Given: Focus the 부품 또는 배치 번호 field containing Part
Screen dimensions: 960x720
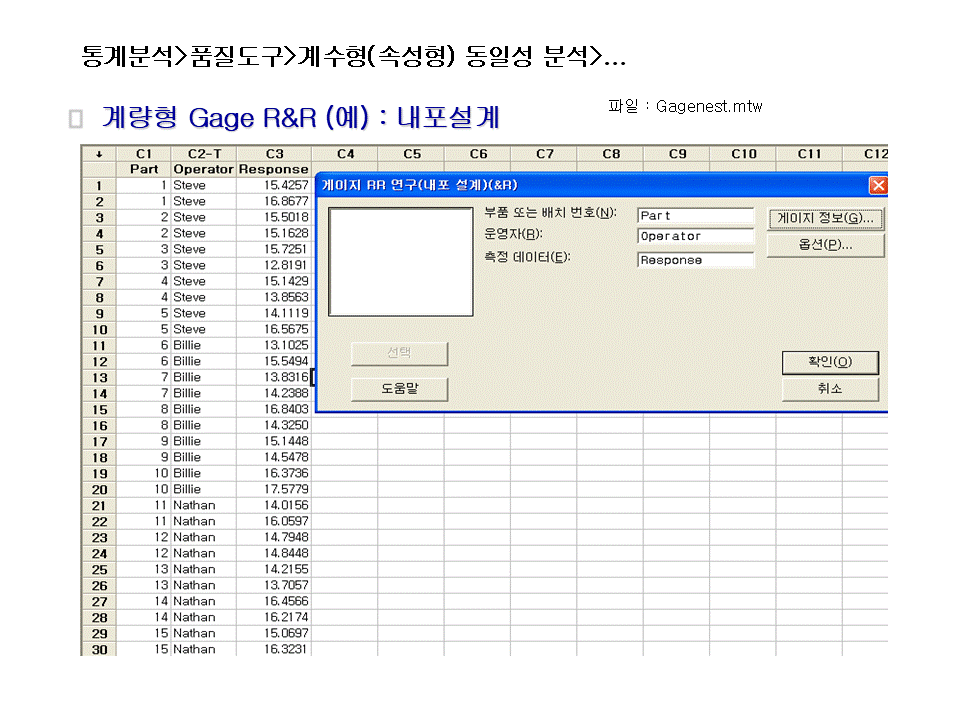Looking at the screenshot, I should (696, 216).
